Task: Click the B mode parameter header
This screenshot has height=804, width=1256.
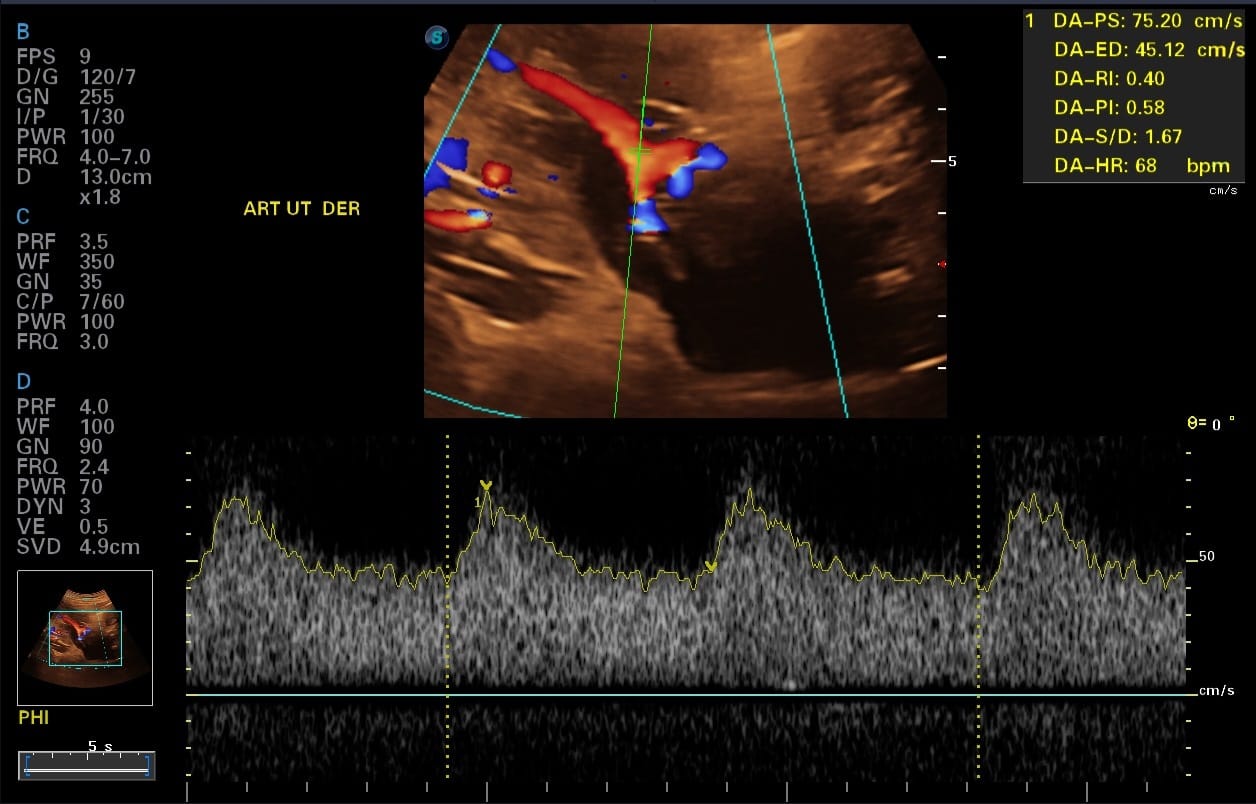Action: 23,33
